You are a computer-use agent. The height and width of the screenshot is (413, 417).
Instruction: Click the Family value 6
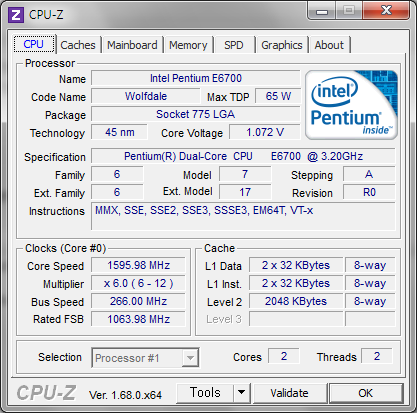coord(117,174)
